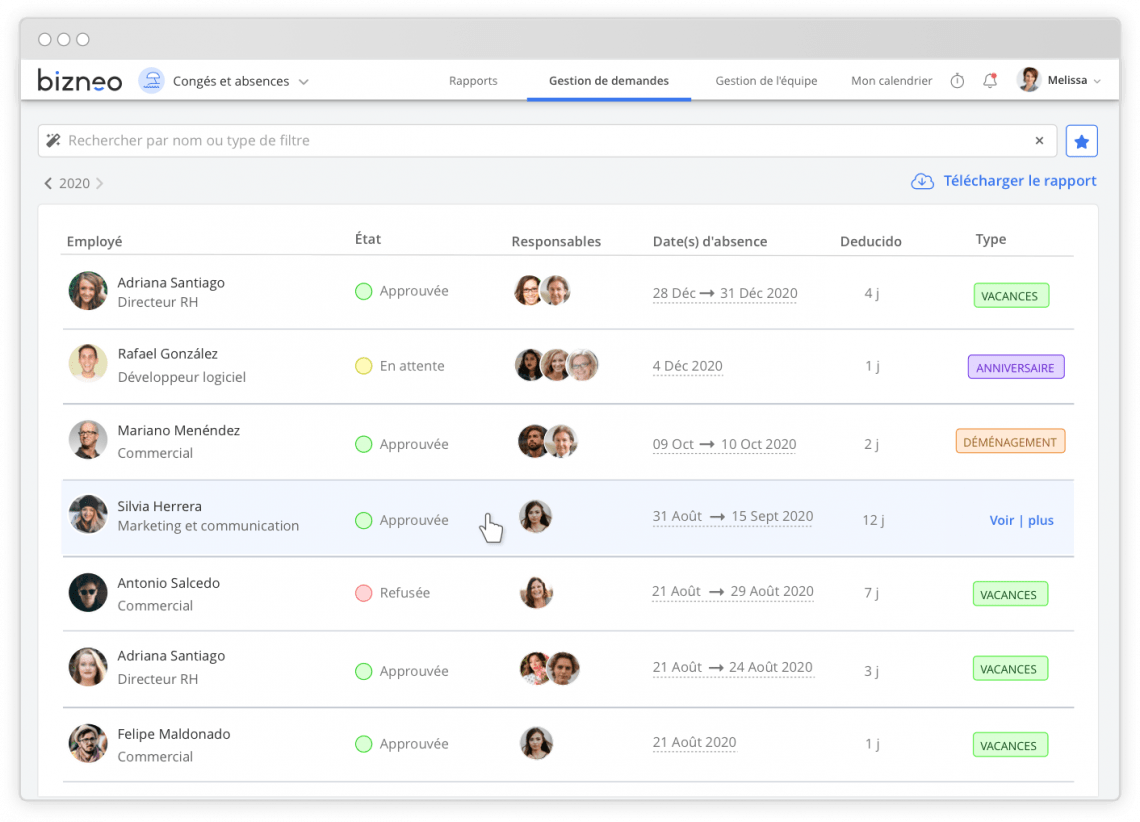Click the DÉMÉNAGEMENT type tag
1140x822 pixels.
tap(1010, 442)
